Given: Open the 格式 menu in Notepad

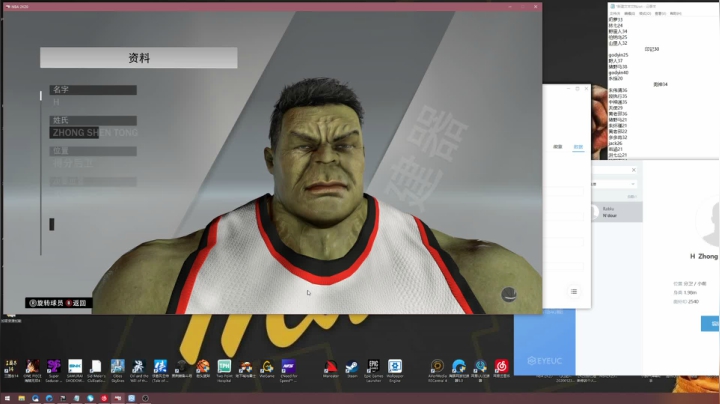Looking at the screenshot, I should tap(645, 13).
